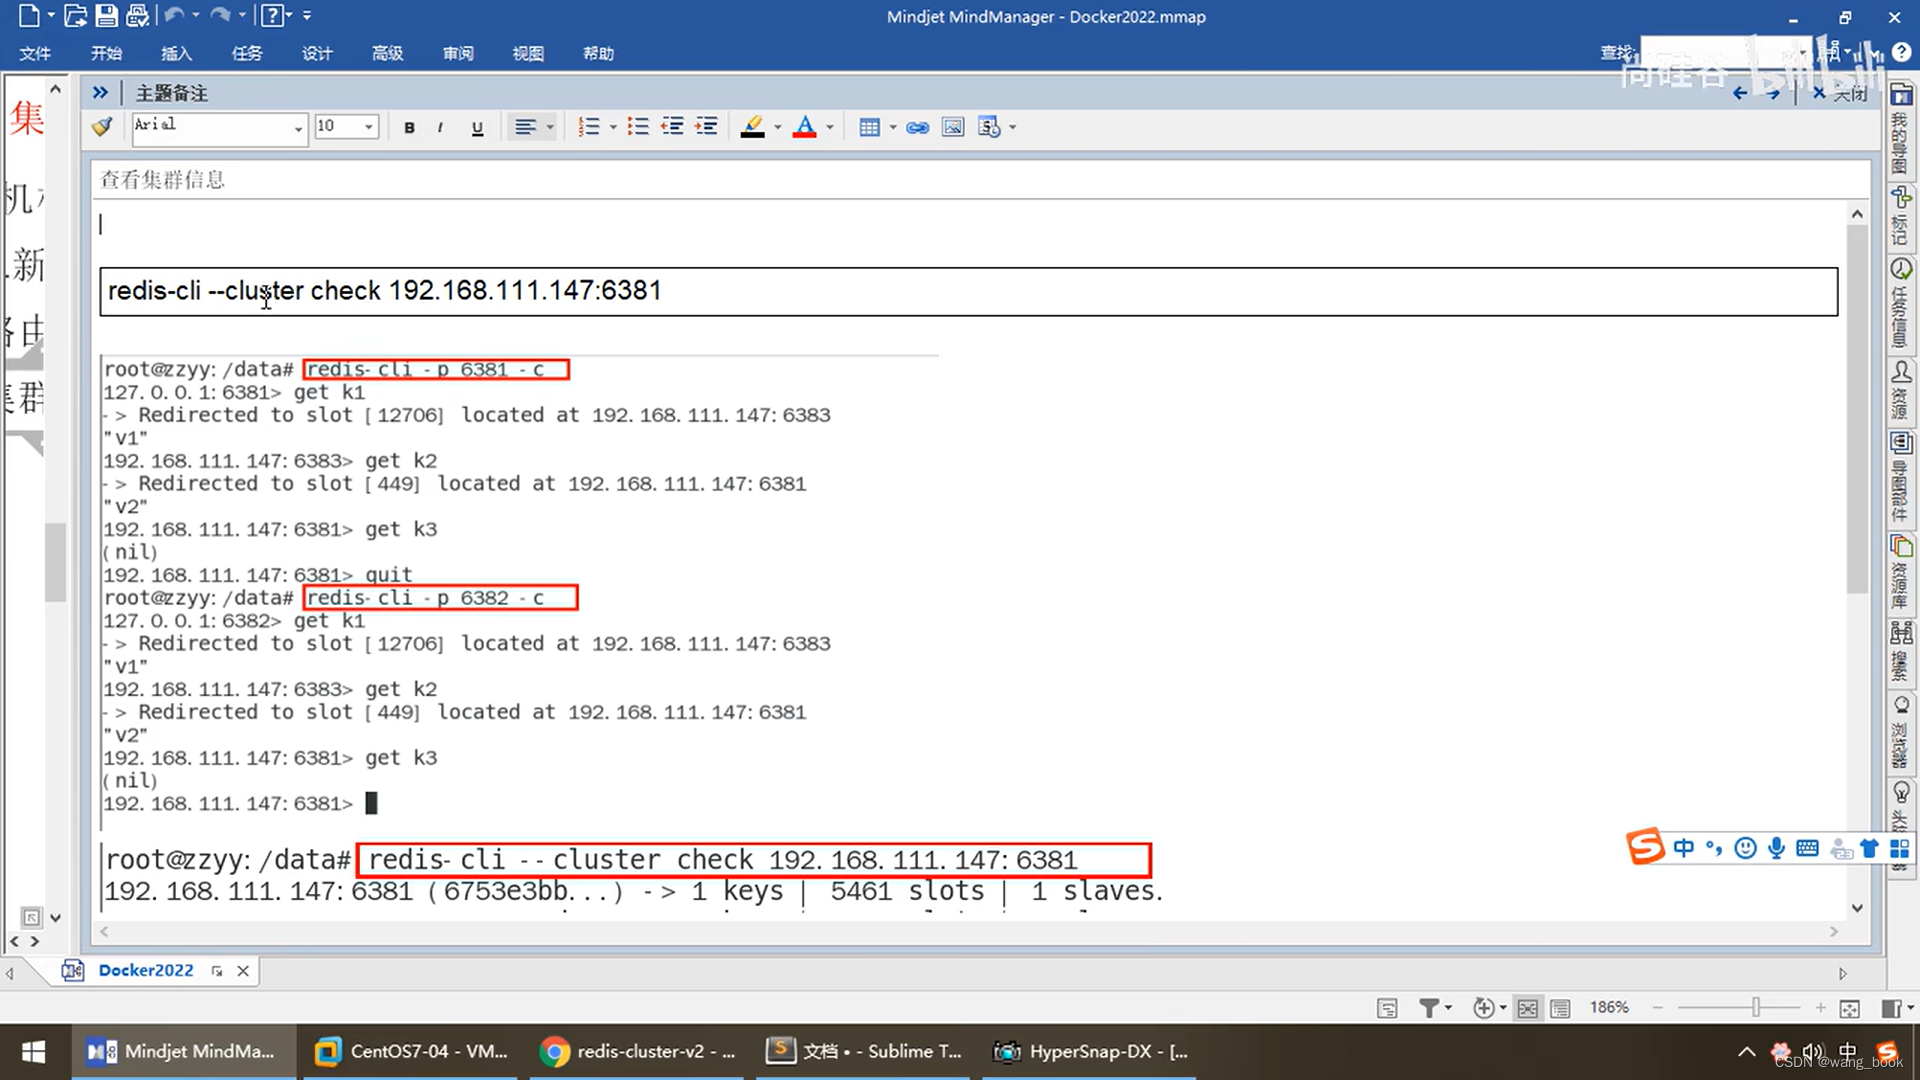1920x1080 pixels.
Task: Click the bulleted list icon
Action: coord(637,127)
